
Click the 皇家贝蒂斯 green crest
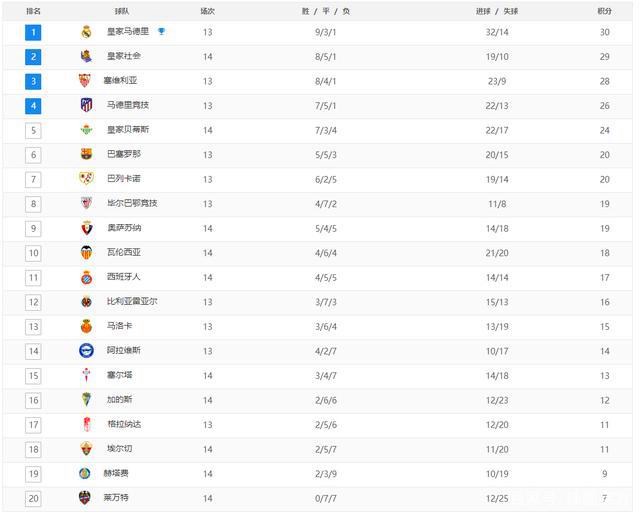click(86, 130)
